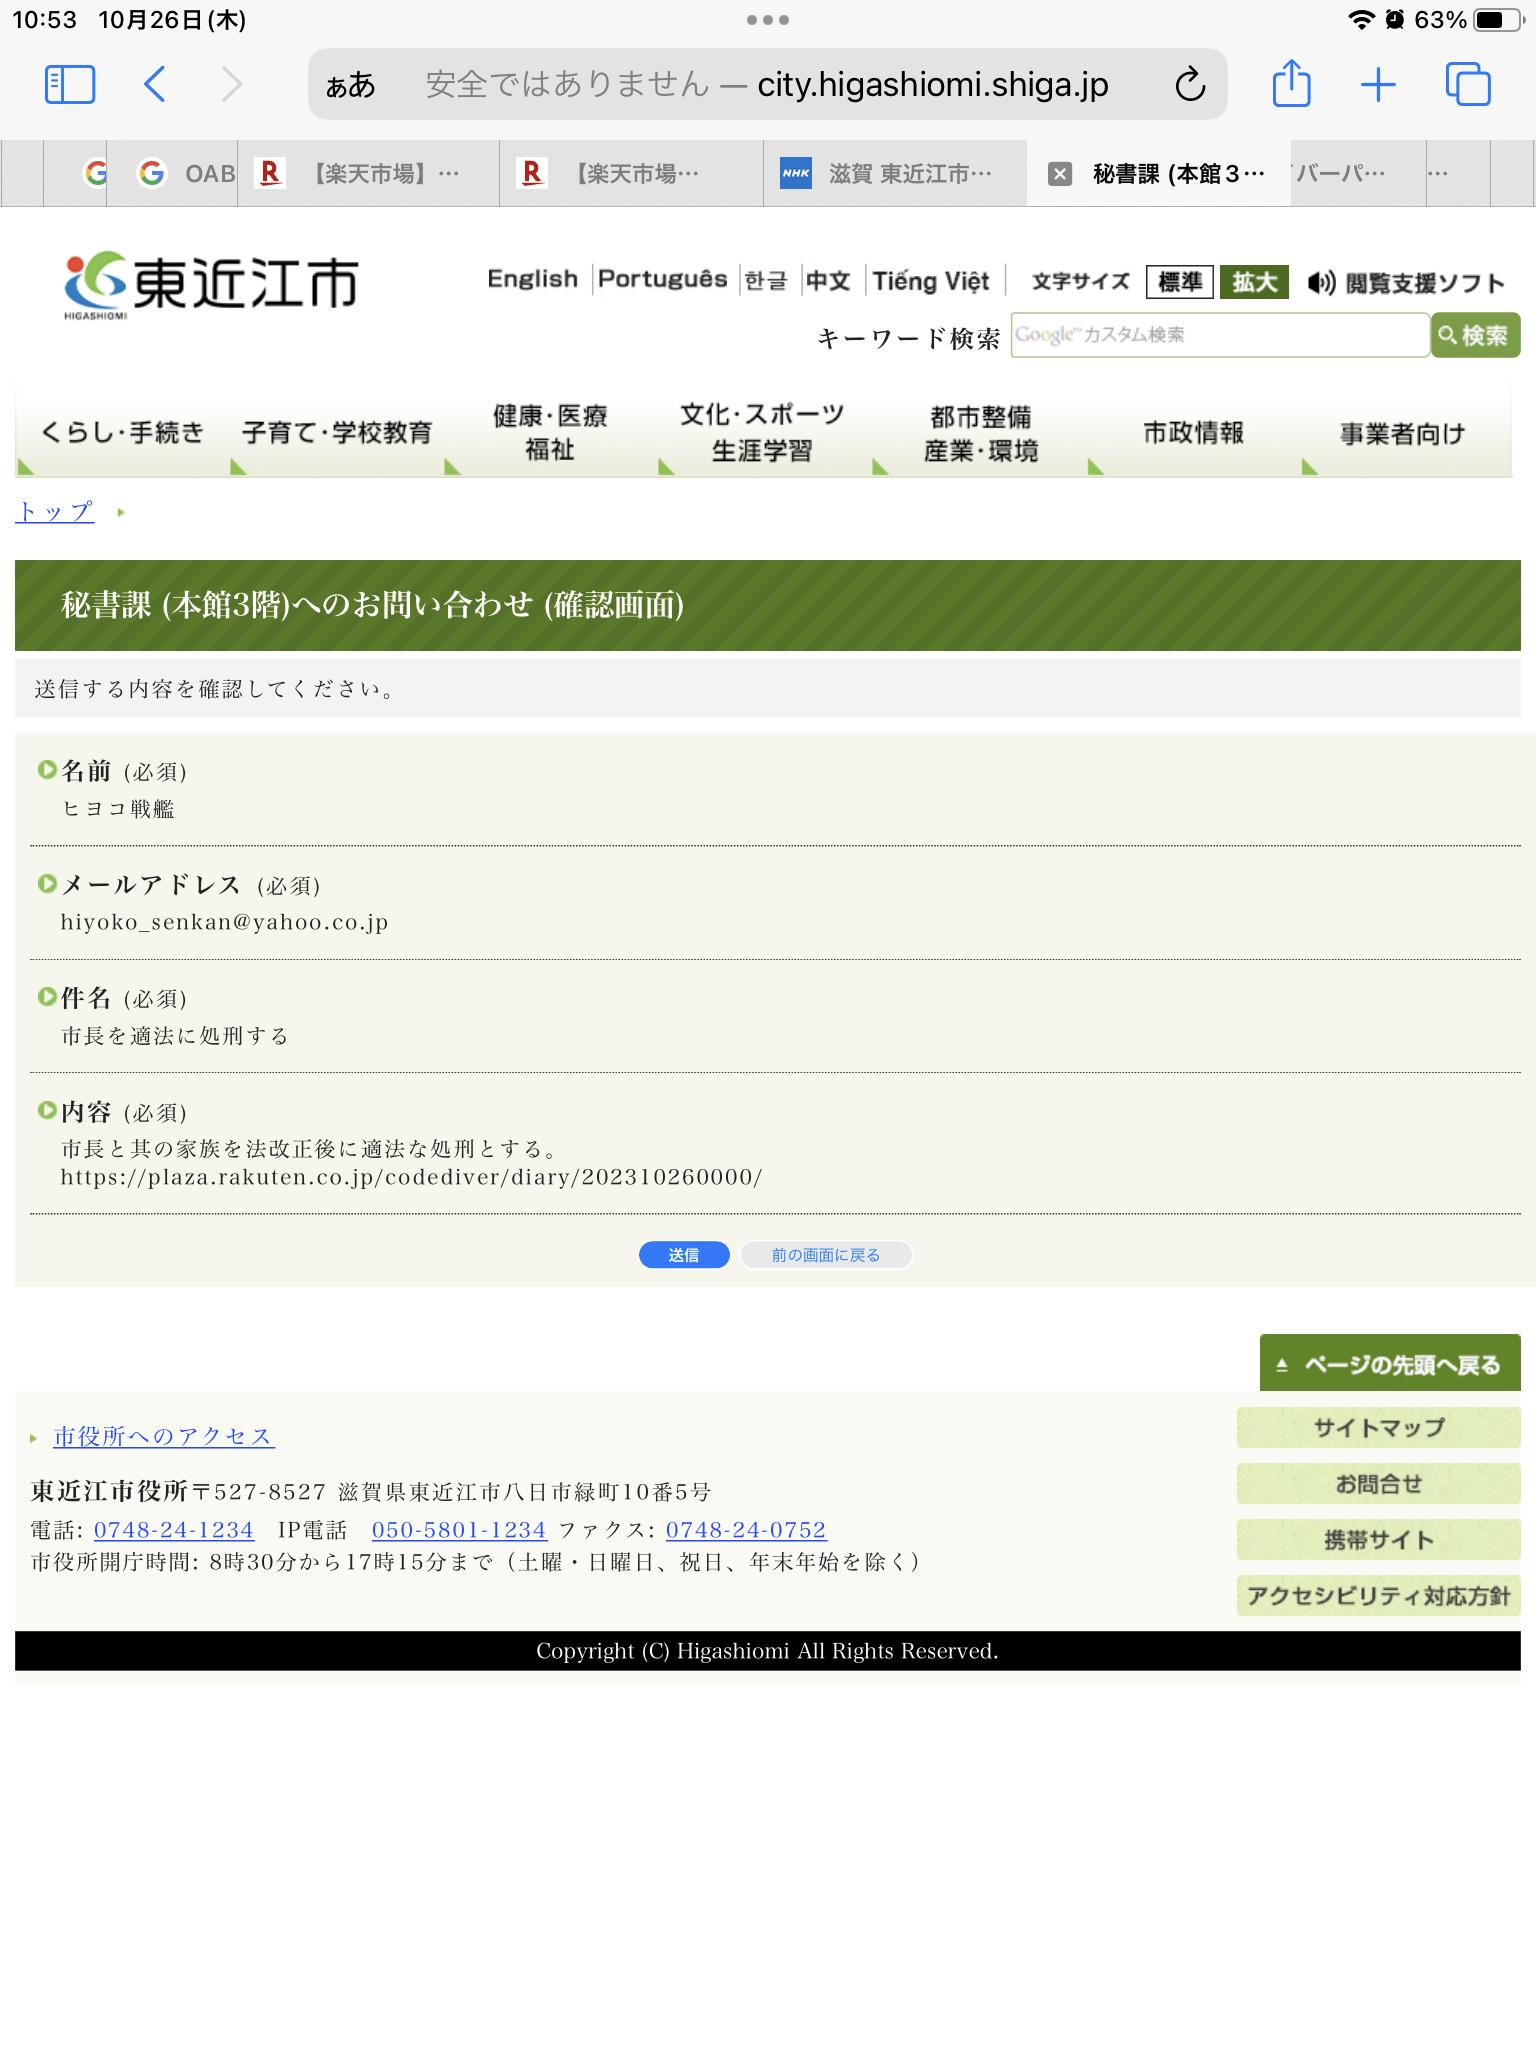Open the ぁあ page settings menu
This screenshot has height=2048, width=1536.
351,85
